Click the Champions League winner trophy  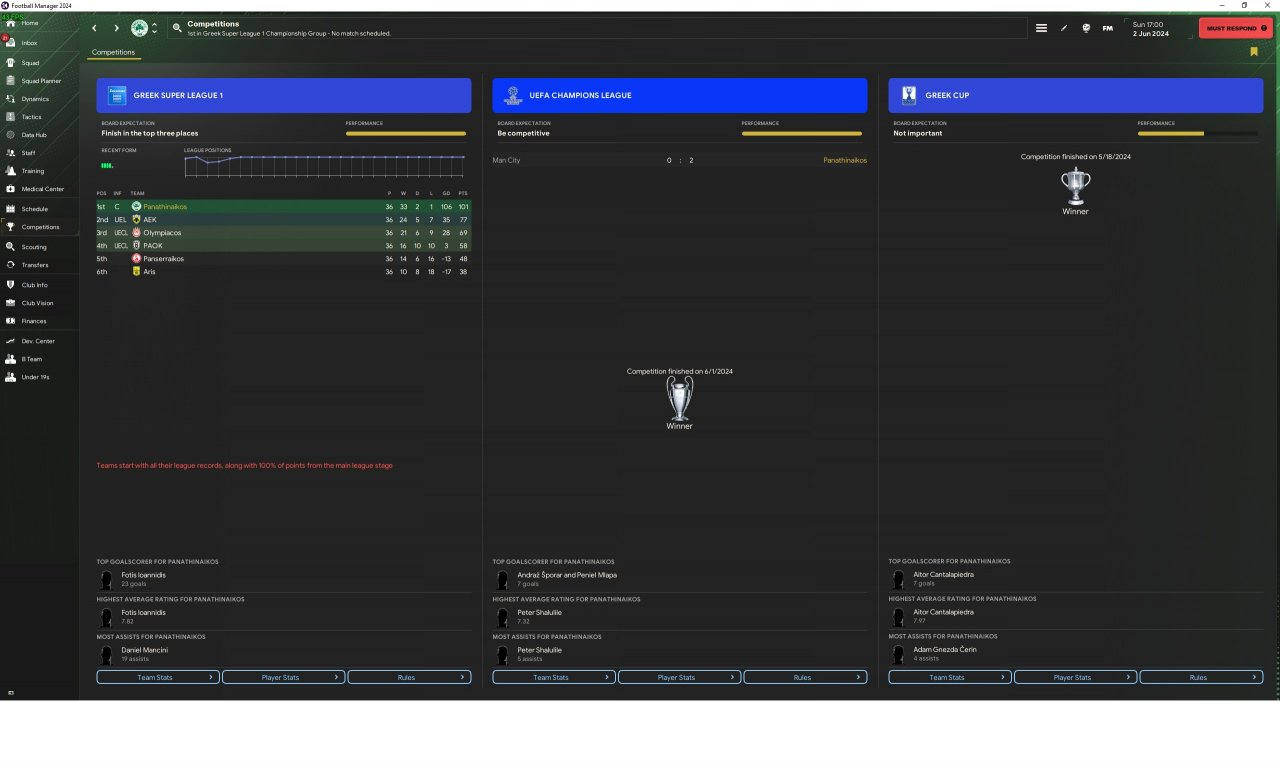pyautogui.click(x=680, y=398)
